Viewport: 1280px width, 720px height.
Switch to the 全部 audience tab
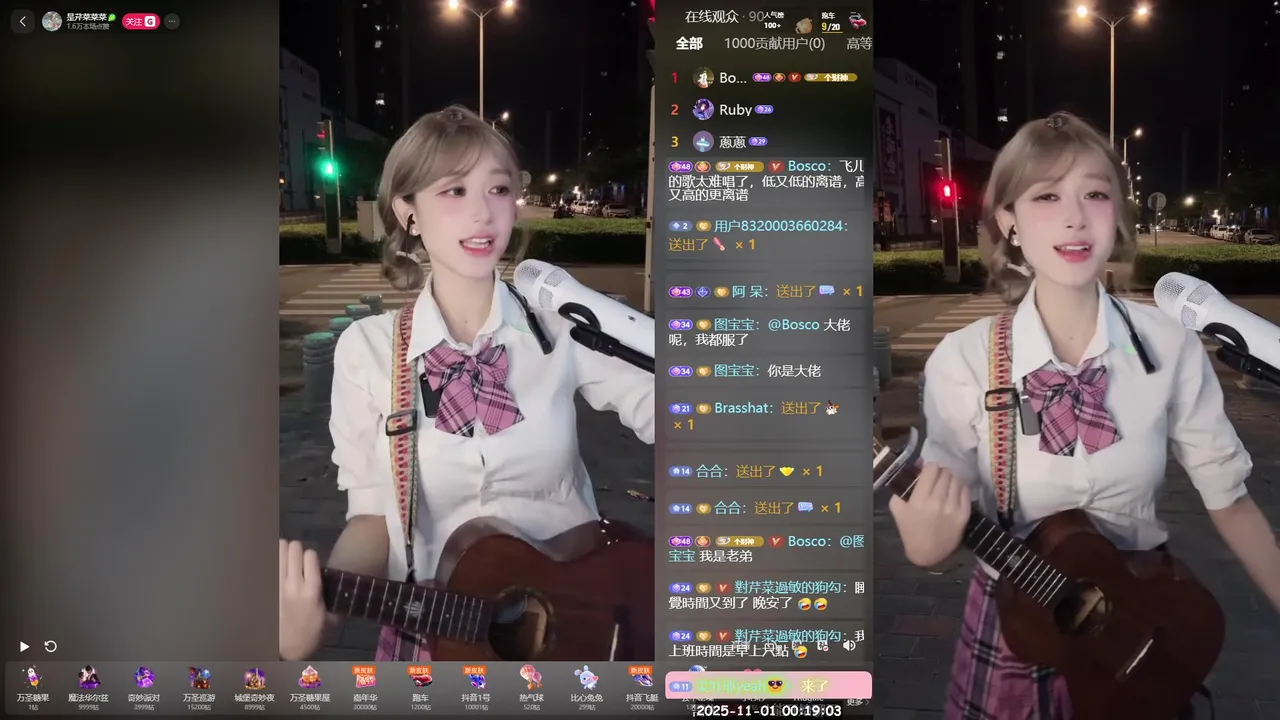pos(689,43)
